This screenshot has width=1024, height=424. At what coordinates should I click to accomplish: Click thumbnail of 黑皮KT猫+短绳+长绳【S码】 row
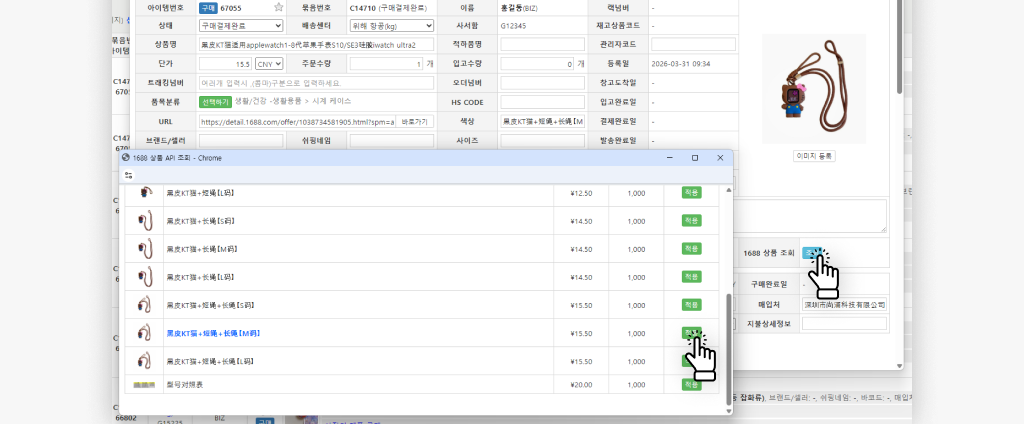coord(144,305)
